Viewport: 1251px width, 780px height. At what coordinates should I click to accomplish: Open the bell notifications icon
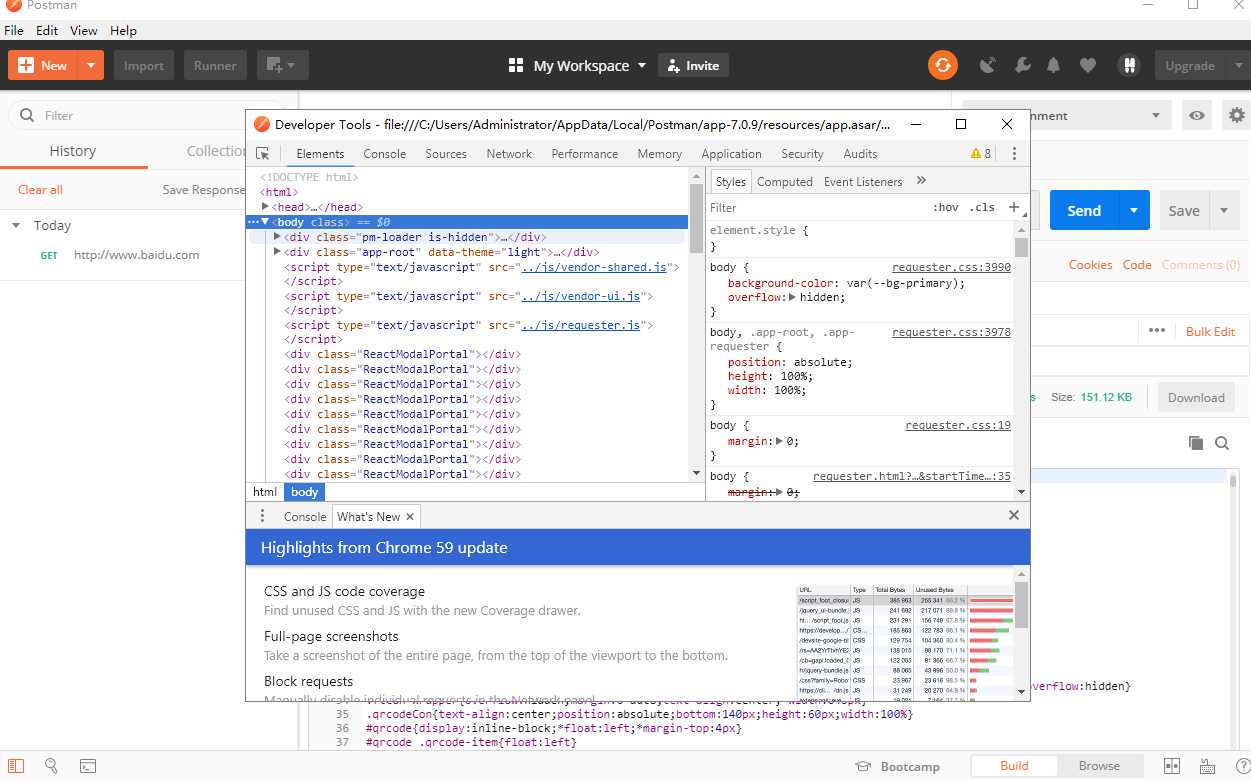coord(1053,65)
